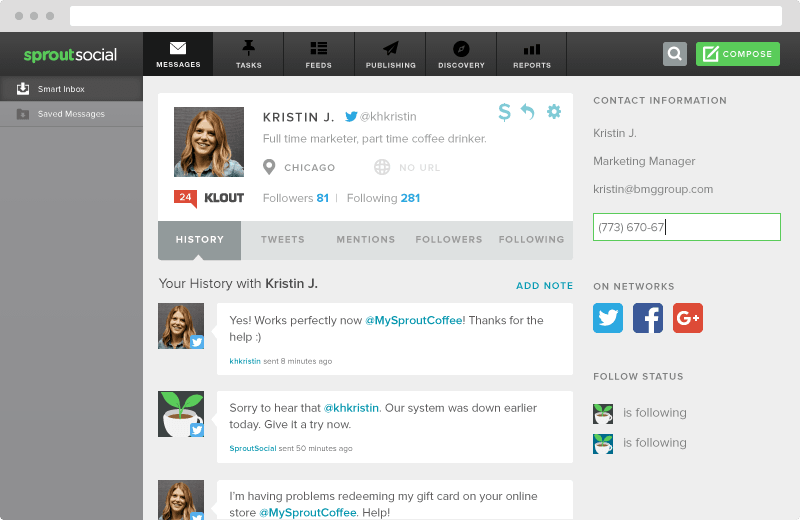
Task: Click the Google Plus network icon
Action: coord(688,318)
